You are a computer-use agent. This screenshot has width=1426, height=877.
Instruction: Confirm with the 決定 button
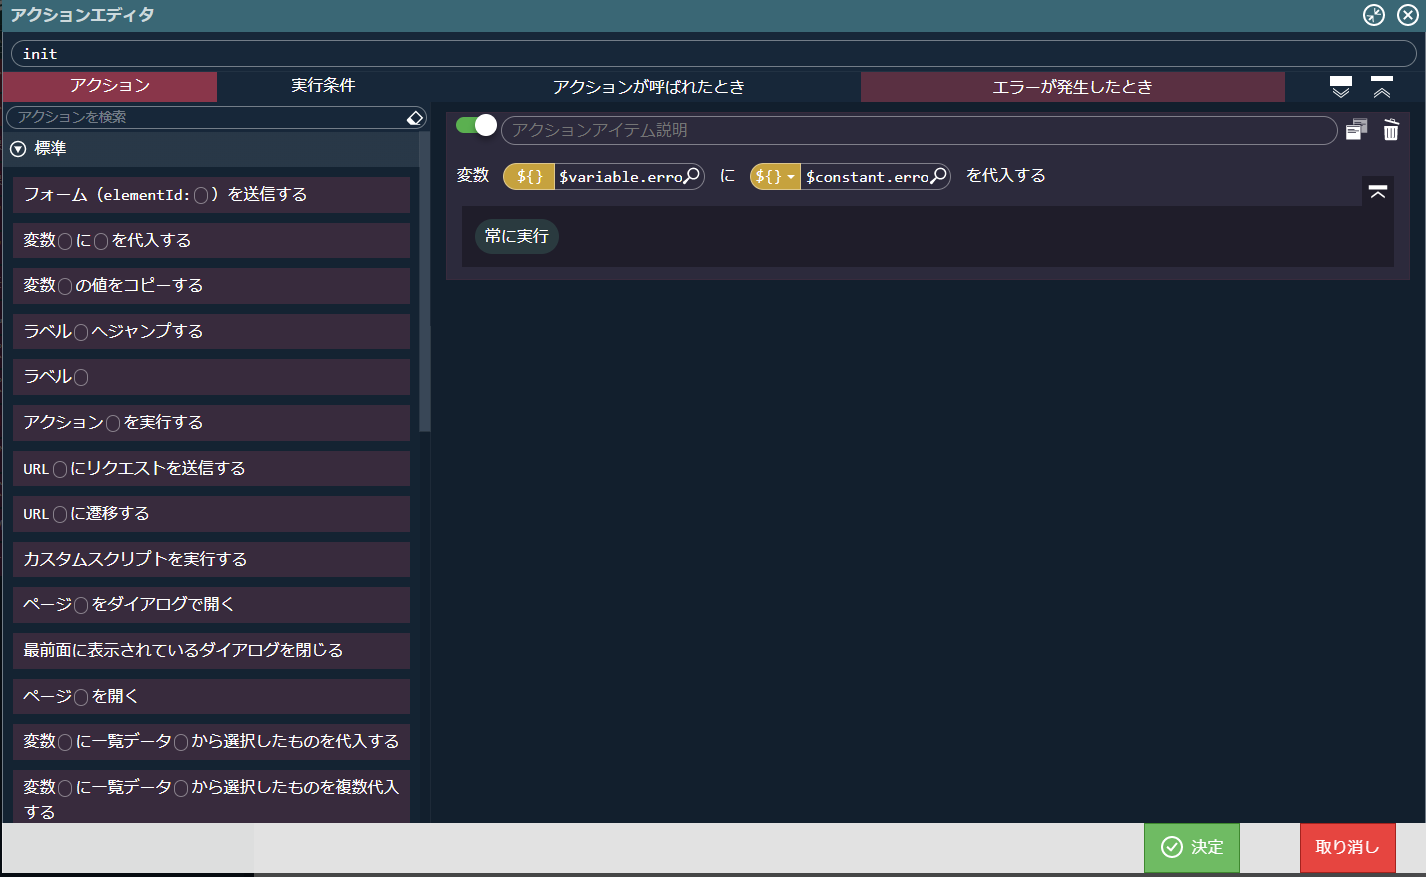[x=1192, y=847]
